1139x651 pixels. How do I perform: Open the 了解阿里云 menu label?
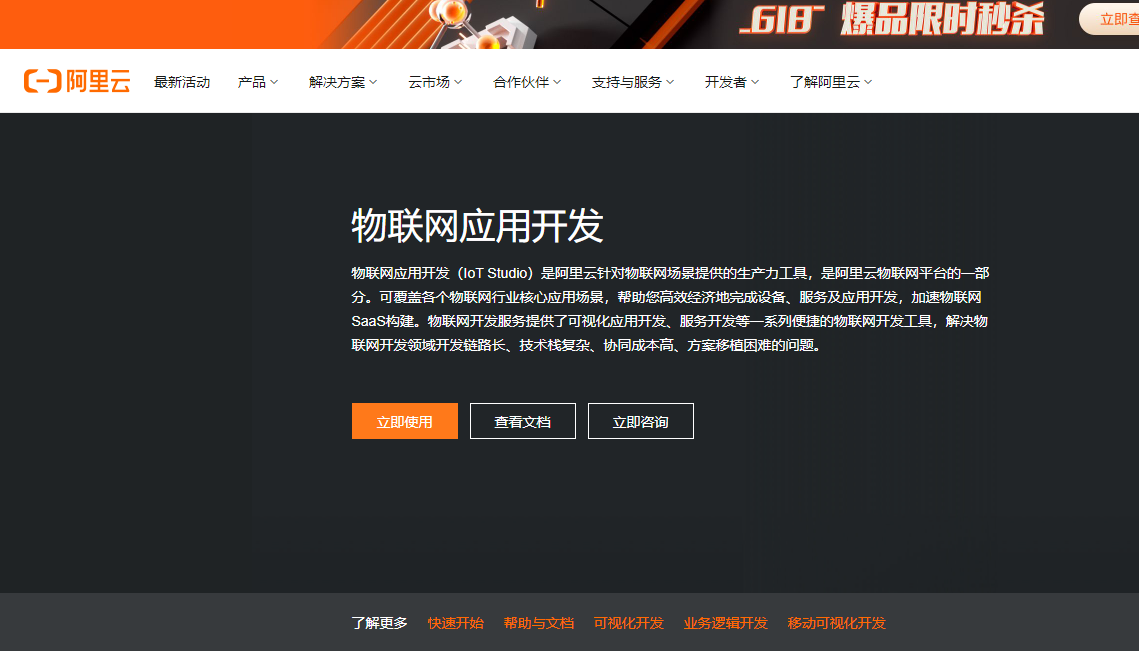(825, 82)
